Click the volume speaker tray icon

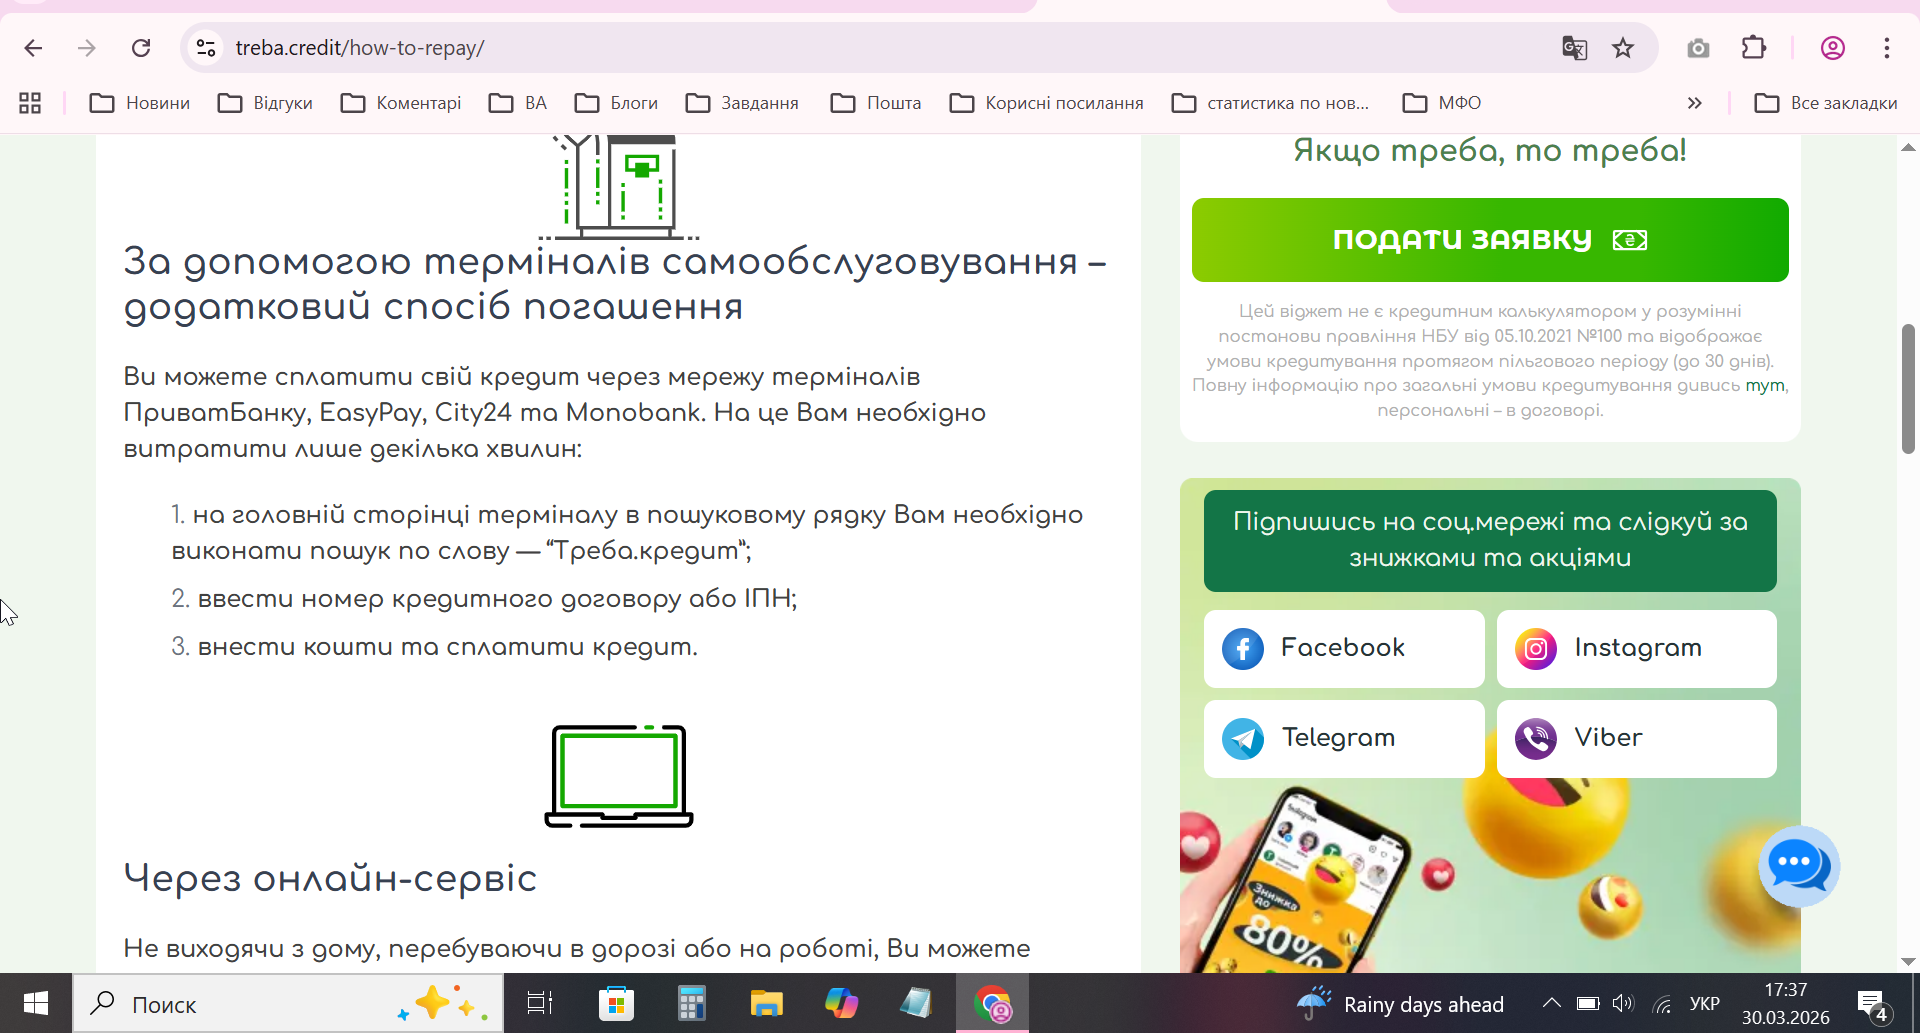(x=1623, y=1004)
